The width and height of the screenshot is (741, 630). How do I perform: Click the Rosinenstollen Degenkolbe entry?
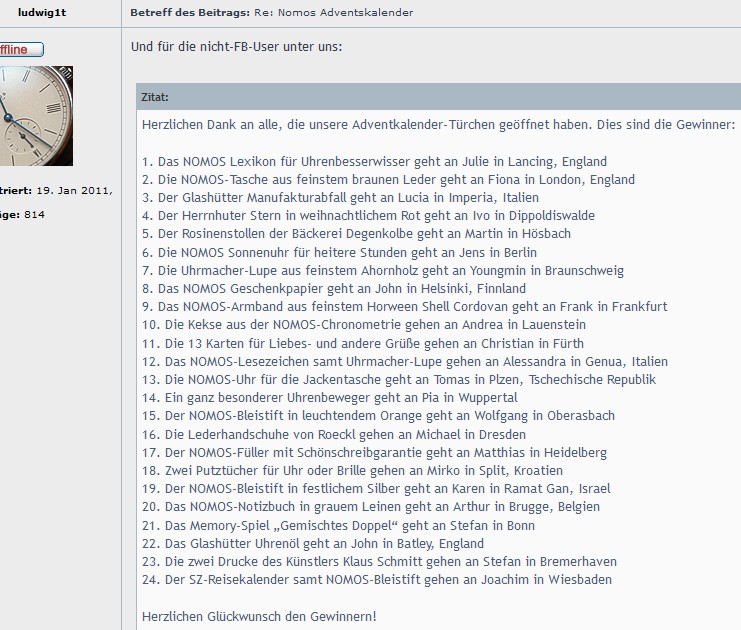(356, 233)
